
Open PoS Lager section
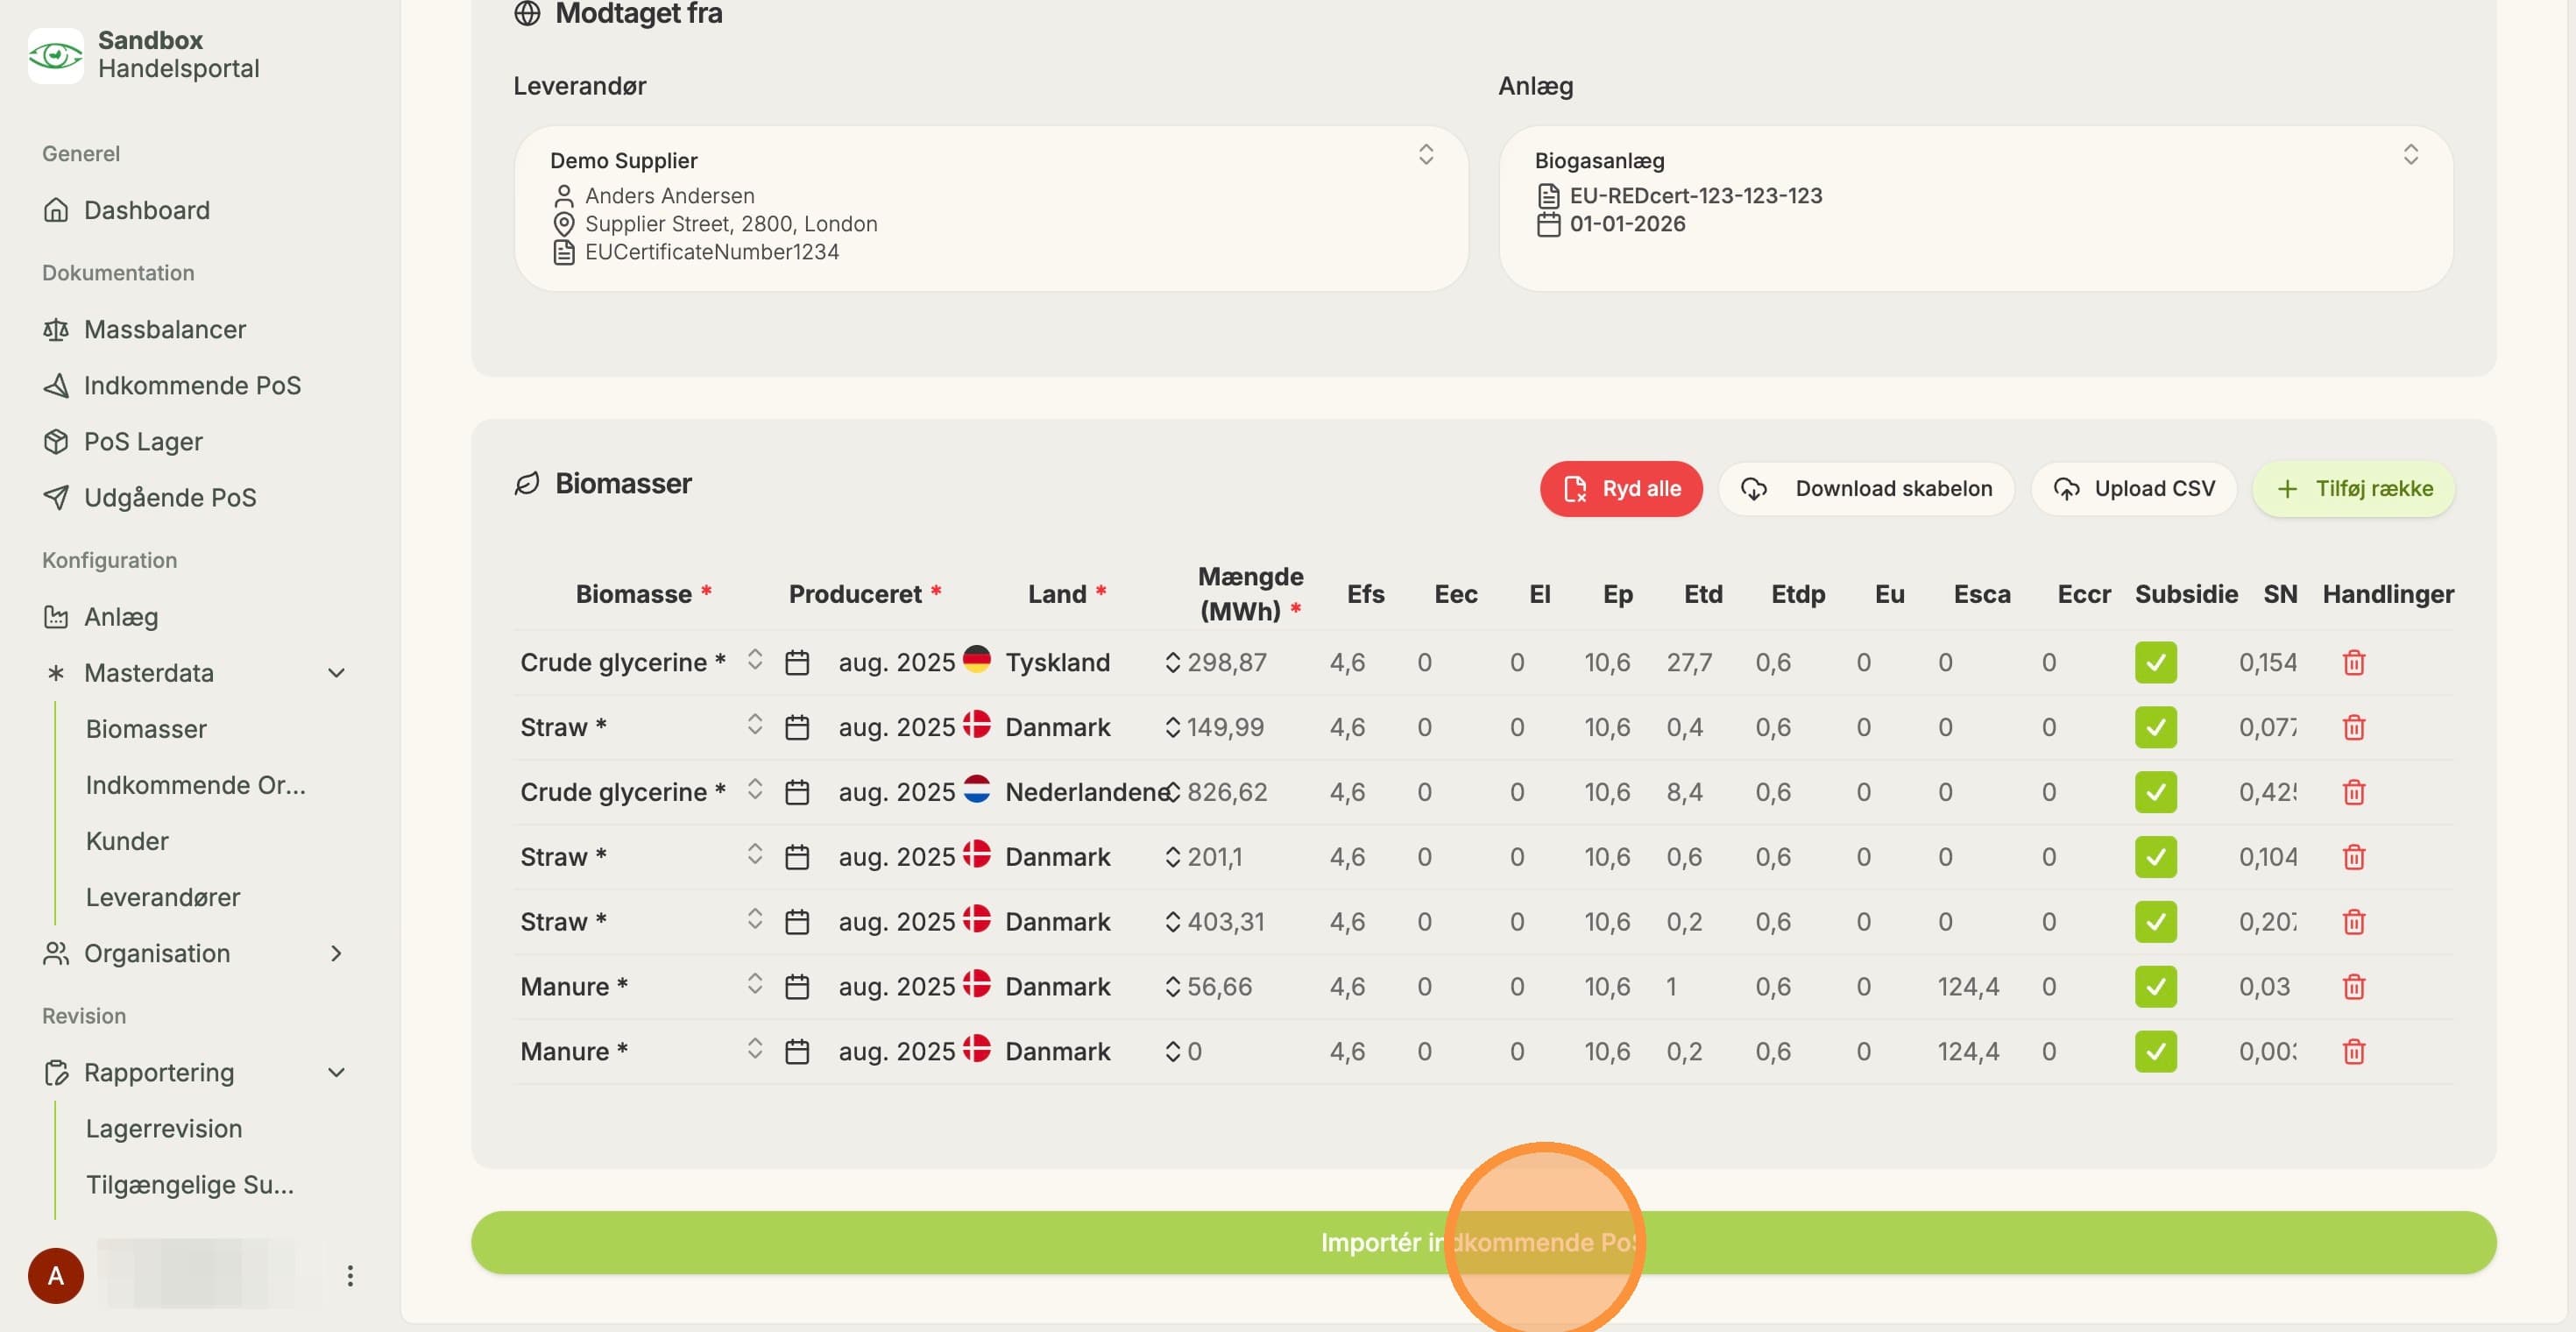click(x=122, y=441)
